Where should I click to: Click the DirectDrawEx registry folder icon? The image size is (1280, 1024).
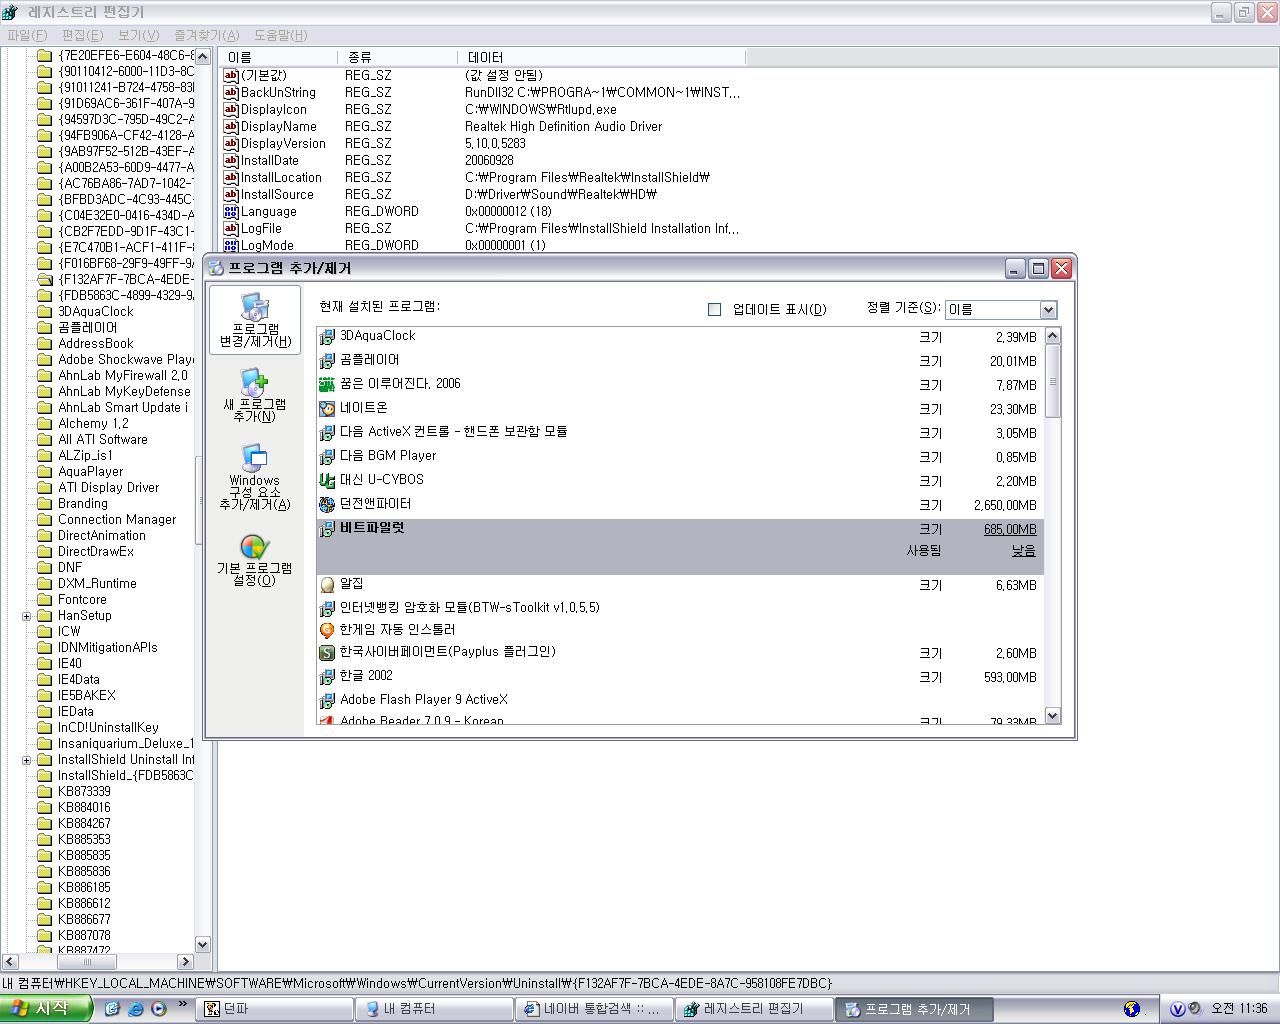pyautogui.click(x=44, y=551)
